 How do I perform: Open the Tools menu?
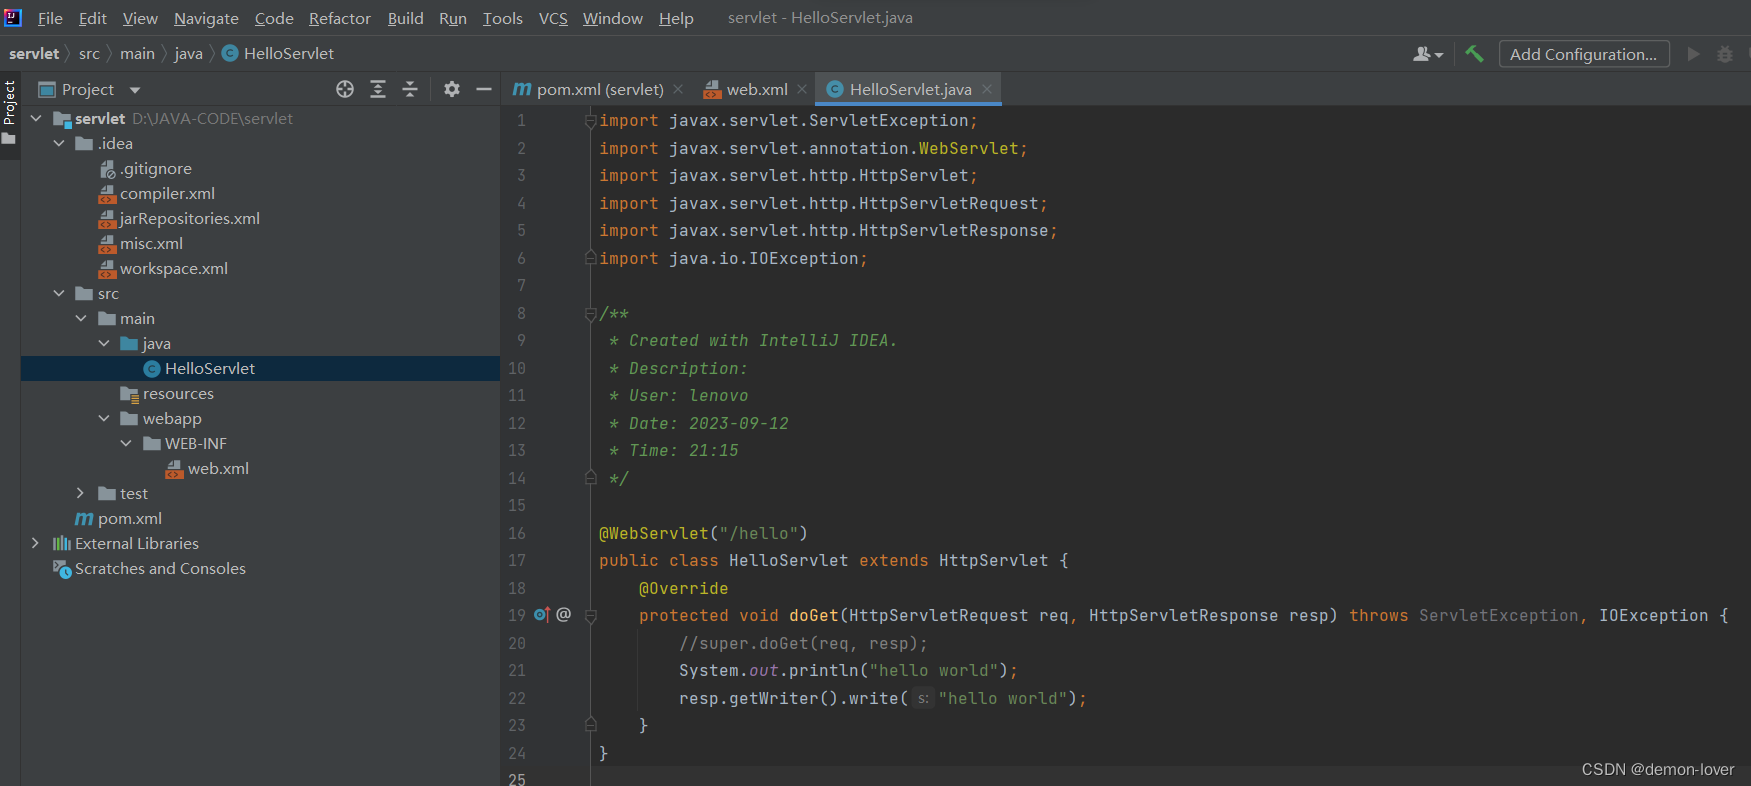point(503,18)
